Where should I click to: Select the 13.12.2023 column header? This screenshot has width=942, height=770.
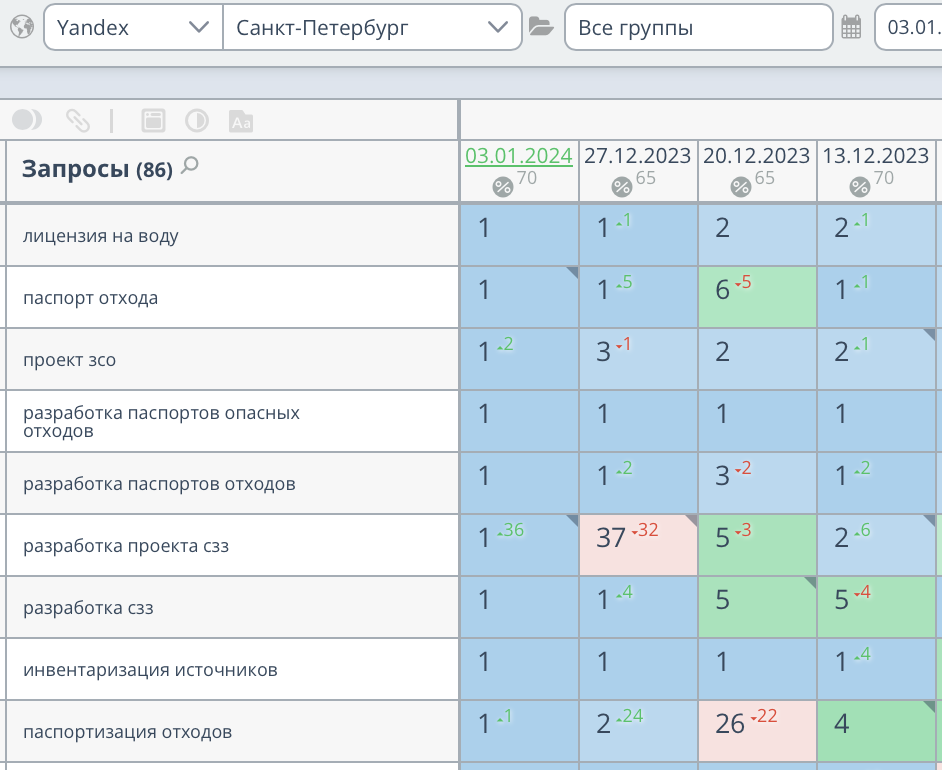tap(875, 156)
